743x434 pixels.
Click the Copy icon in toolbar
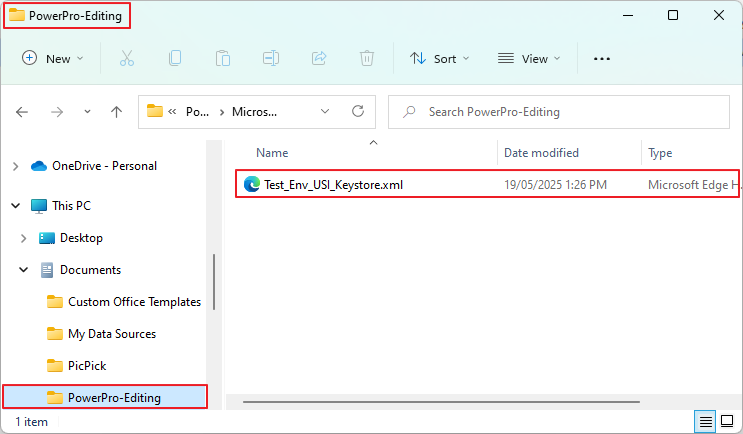click(x=175, y=59)
